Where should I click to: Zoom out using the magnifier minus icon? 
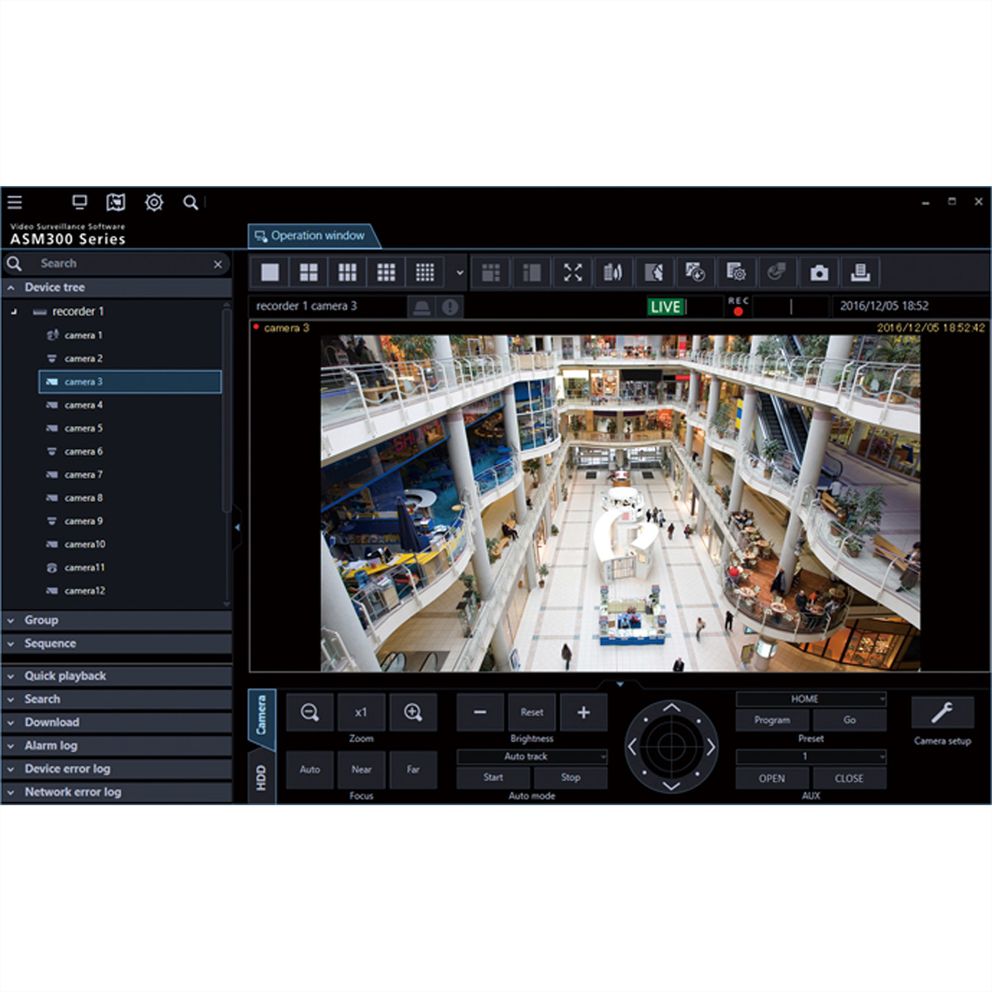coord(310,712)
